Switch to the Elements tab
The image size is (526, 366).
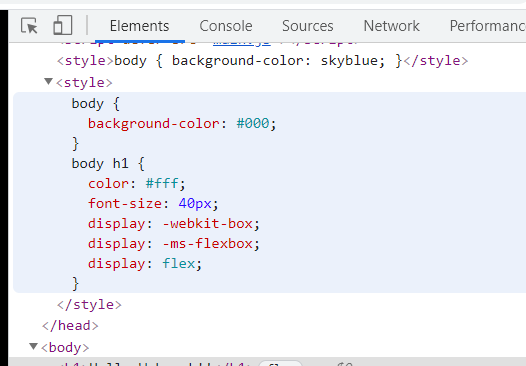click(x=140, y=26)
